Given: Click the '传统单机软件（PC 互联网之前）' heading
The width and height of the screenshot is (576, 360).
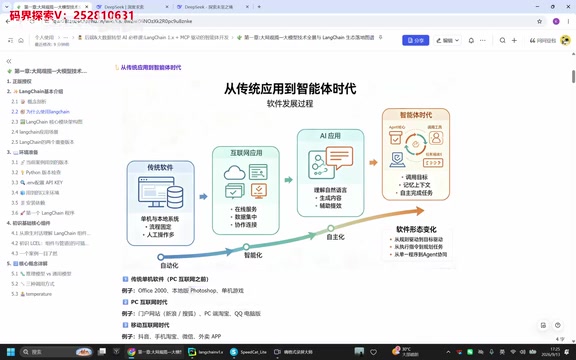Looking at the screenshot, I should (170, 279).
